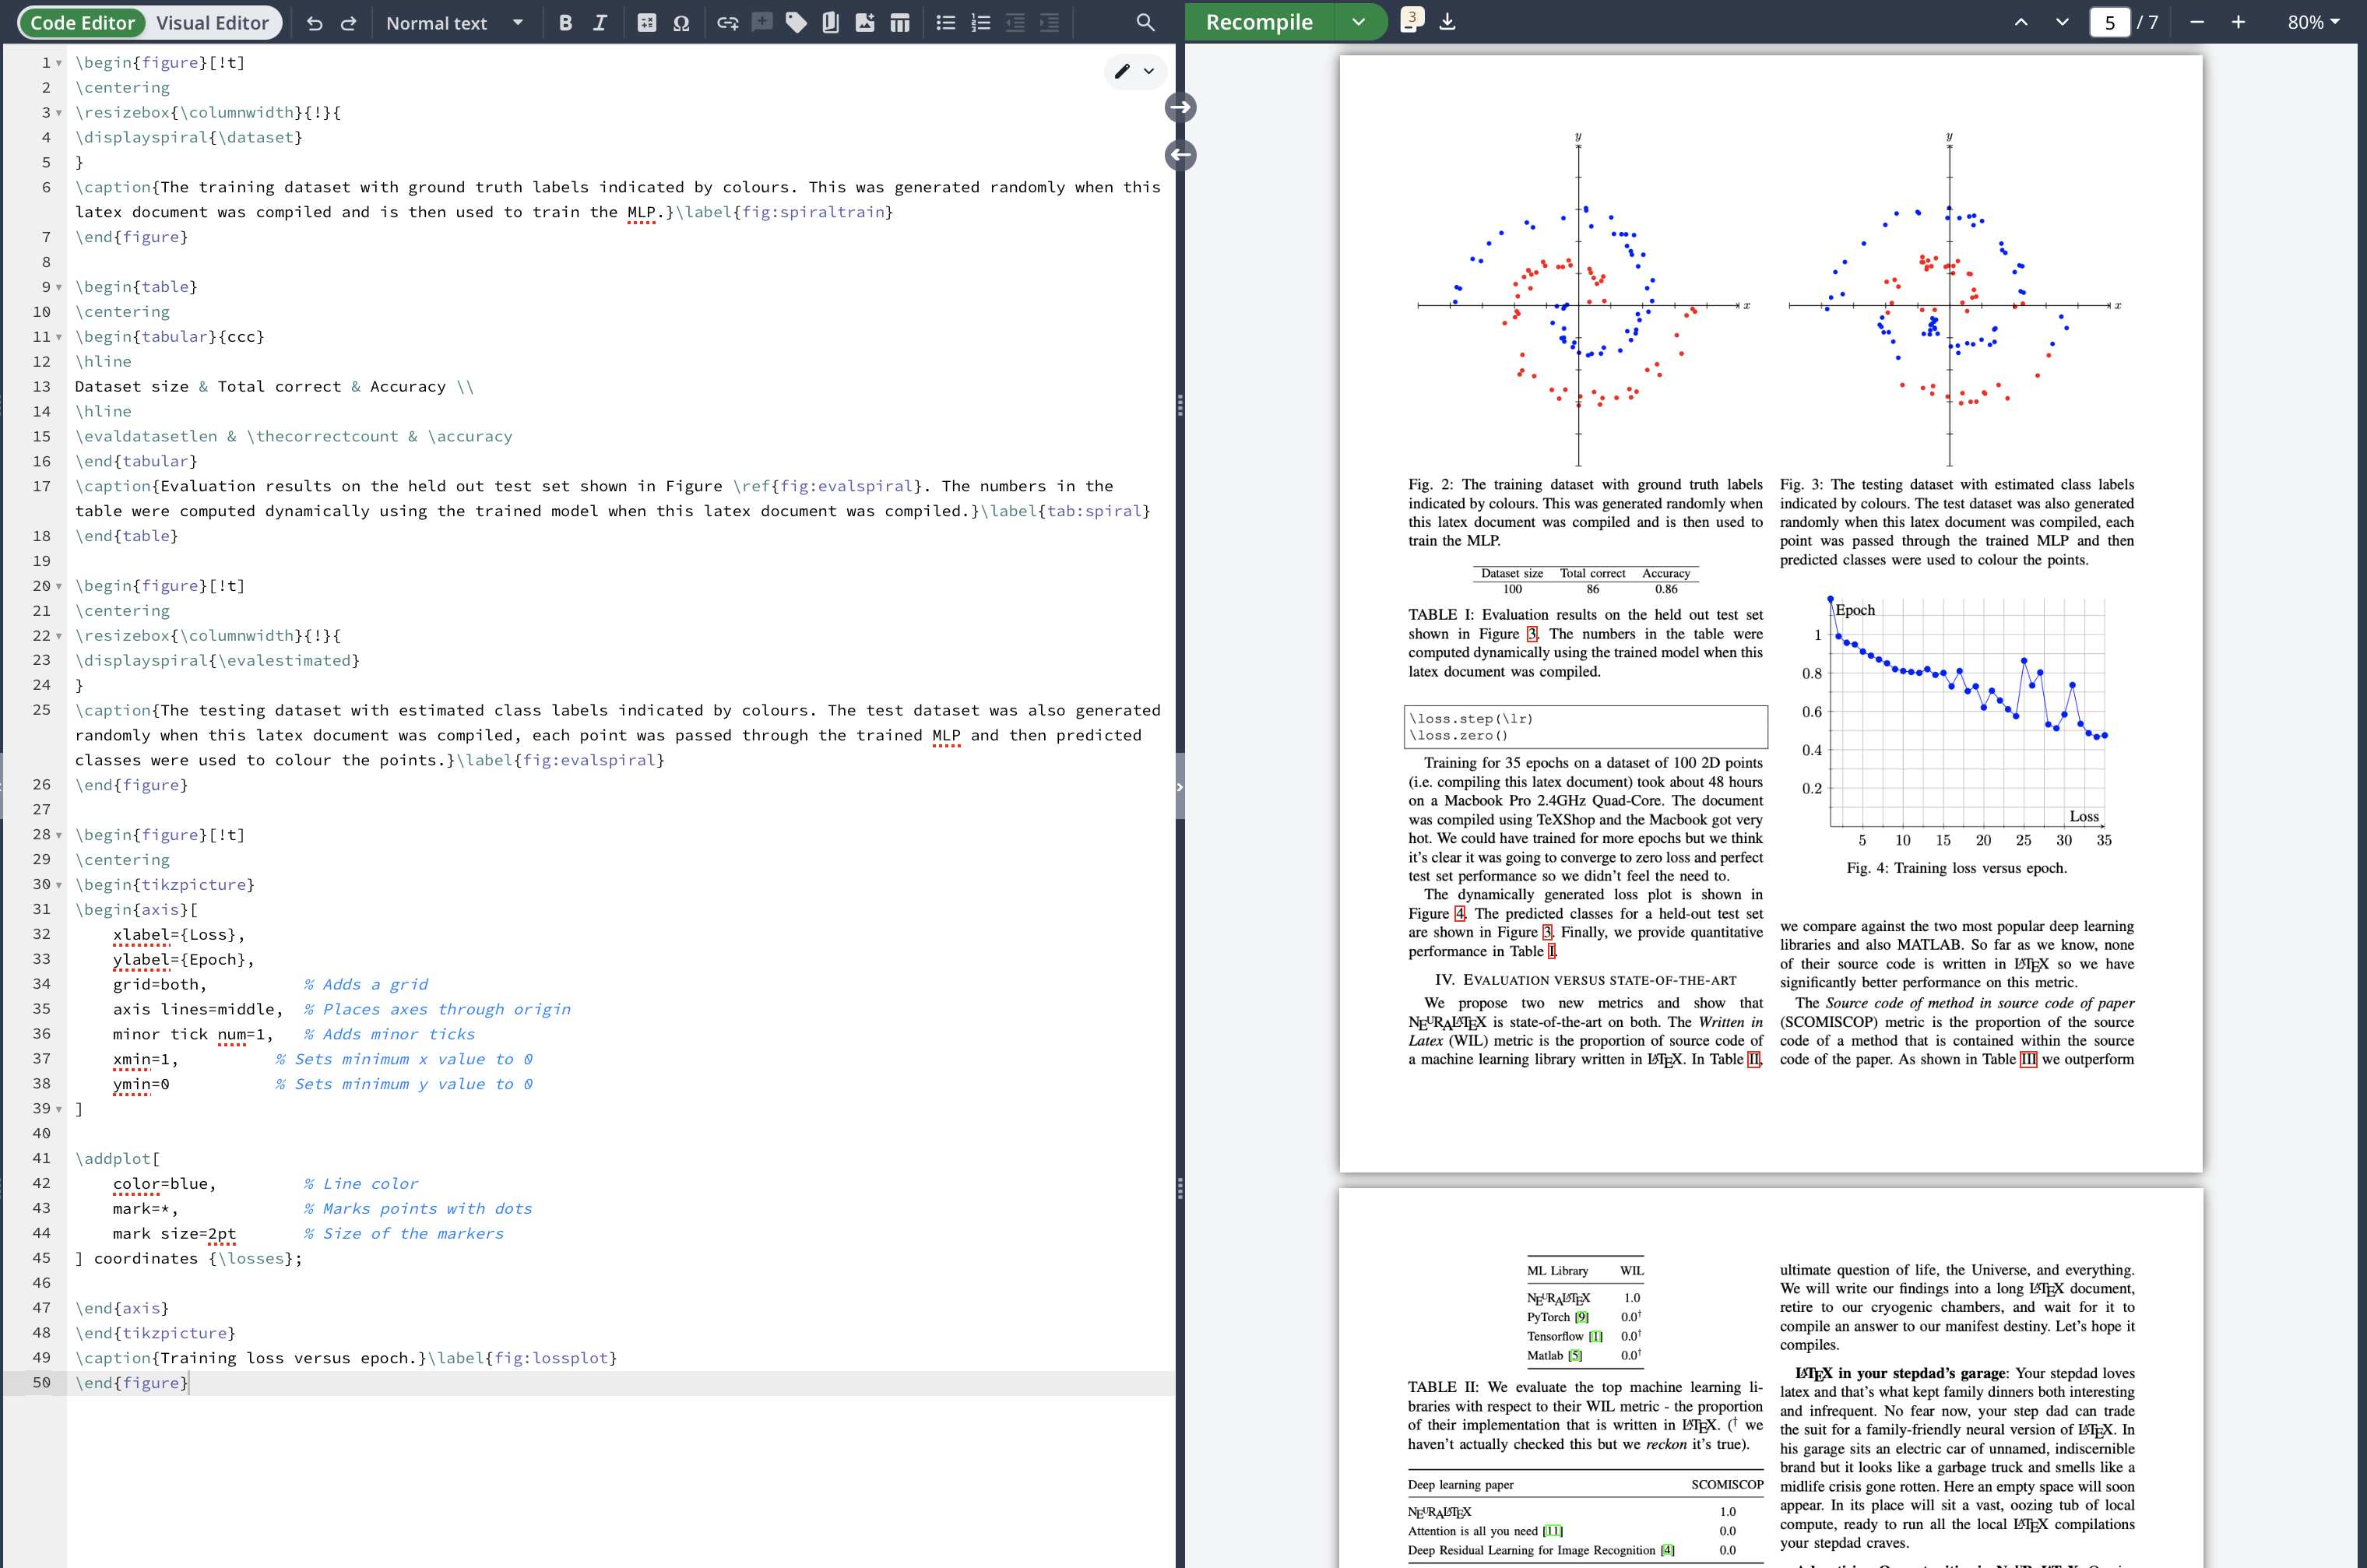Switch to the Visual Editor
2367x1568 pixels.
[212, 22]
